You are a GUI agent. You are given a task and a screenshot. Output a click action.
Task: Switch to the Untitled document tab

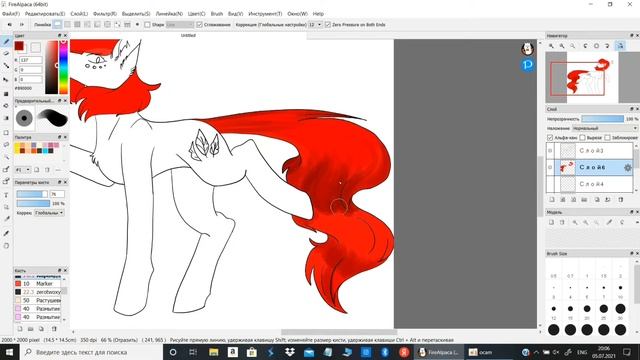click(x=188, y=36)
